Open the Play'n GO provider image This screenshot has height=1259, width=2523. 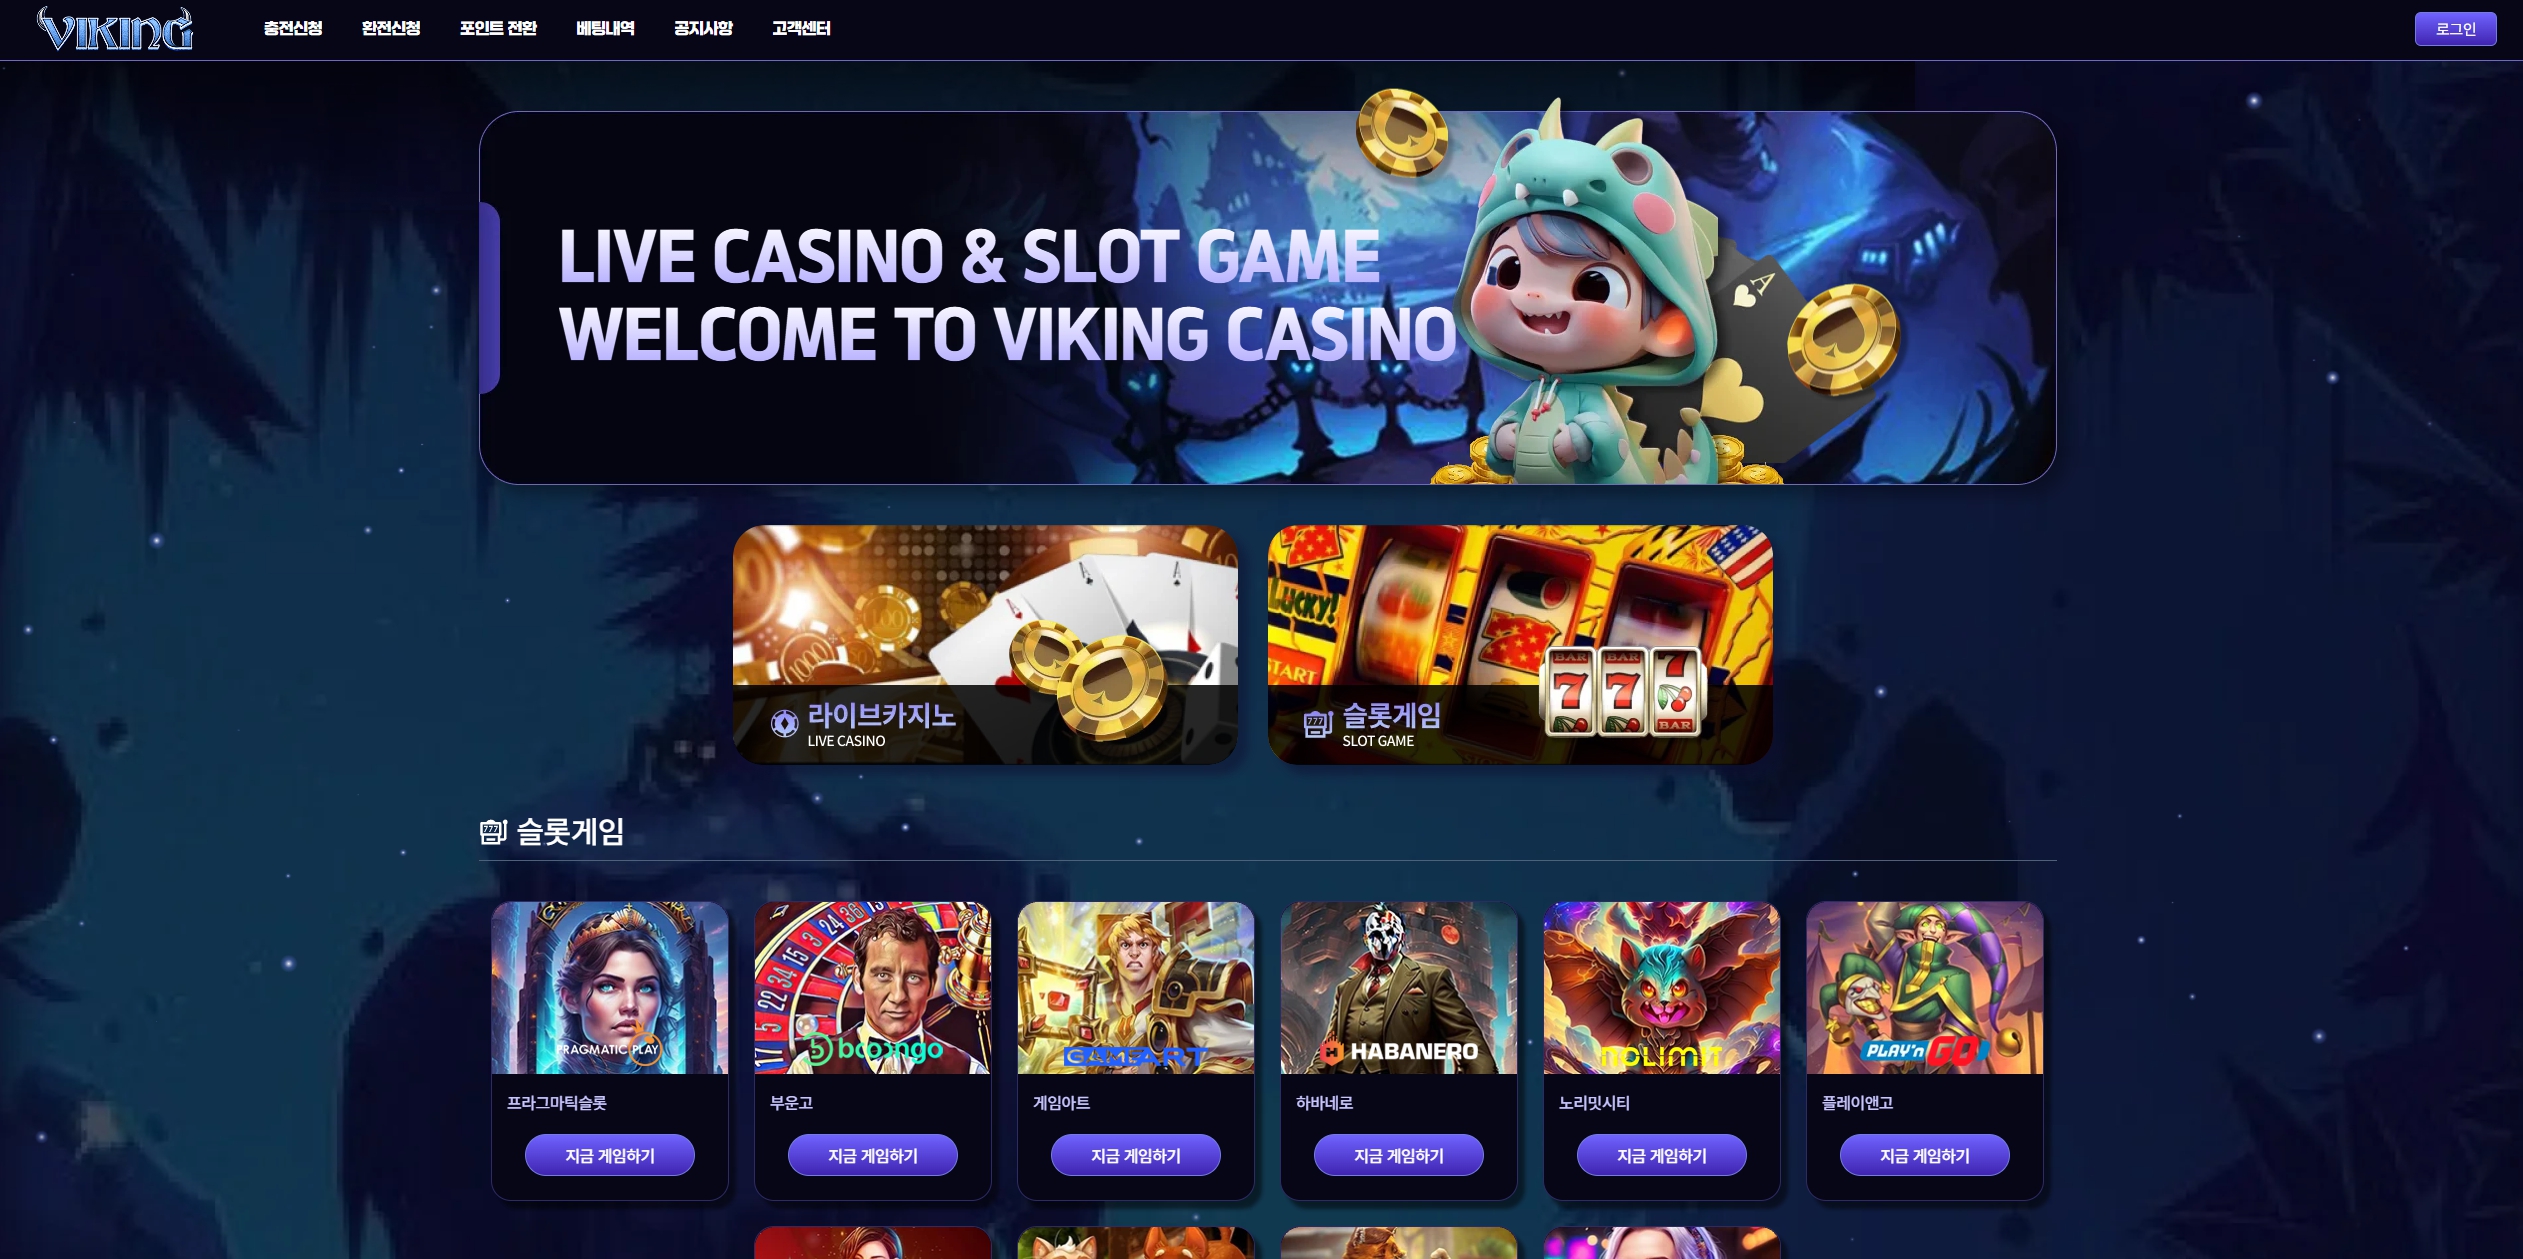[x=1925, y=987]
